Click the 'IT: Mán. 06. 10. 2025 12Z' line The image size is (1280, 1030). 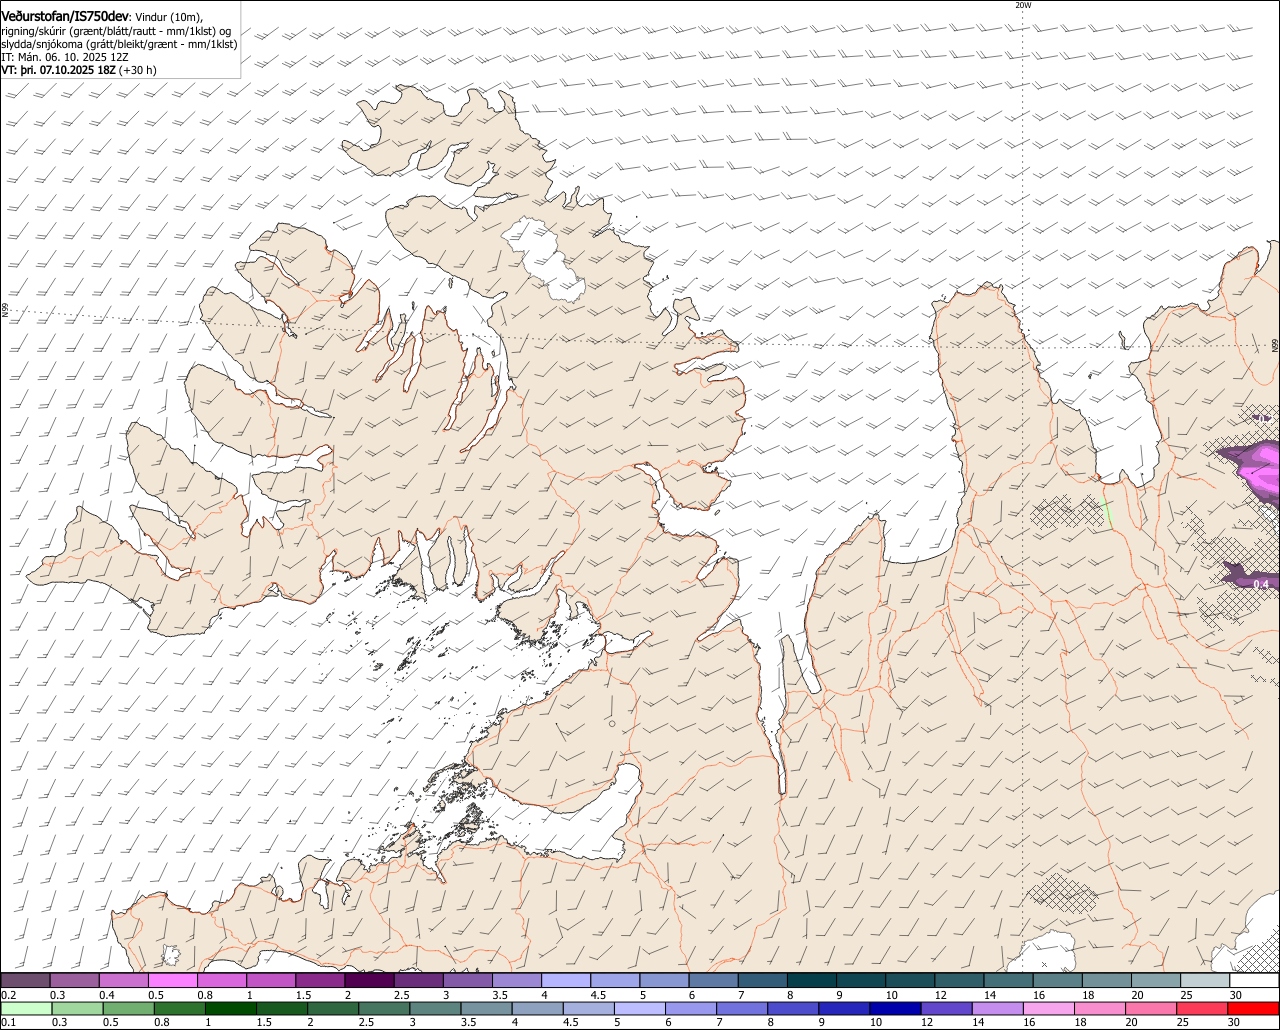(x=65, y=57)
